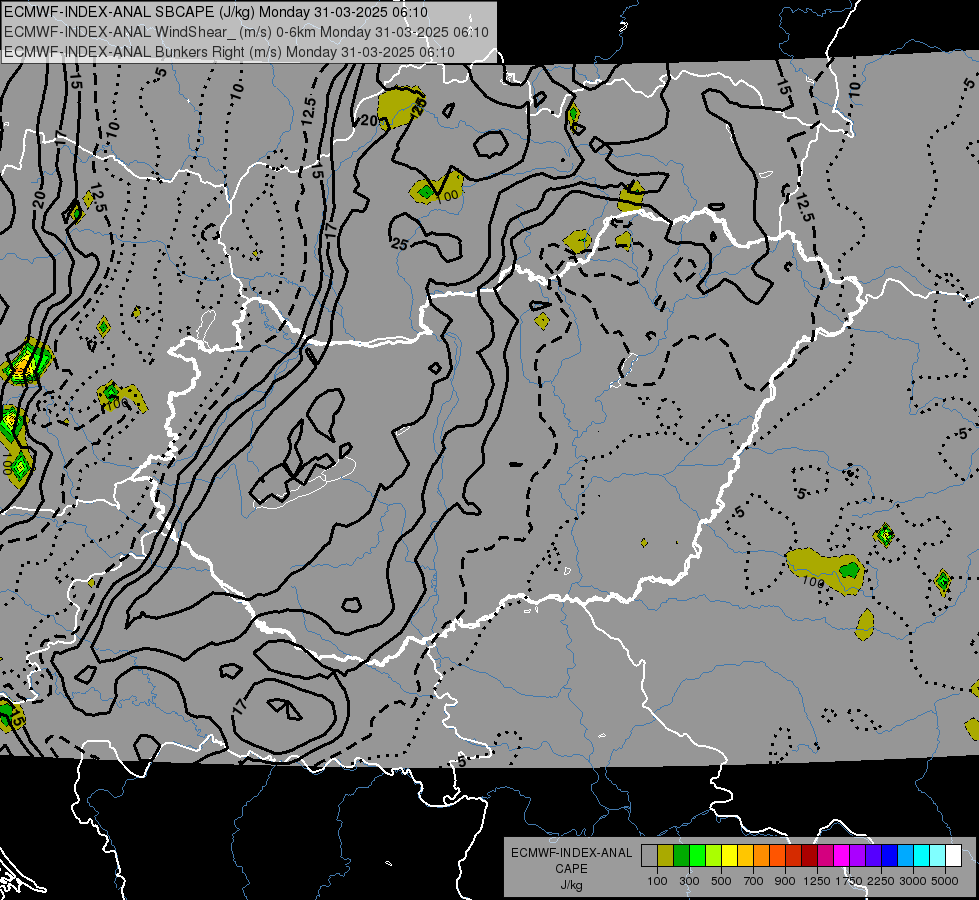This screenshot has width=979, height=900.
Task: Click the red-orange legend swatch
Action: (777, 855)
